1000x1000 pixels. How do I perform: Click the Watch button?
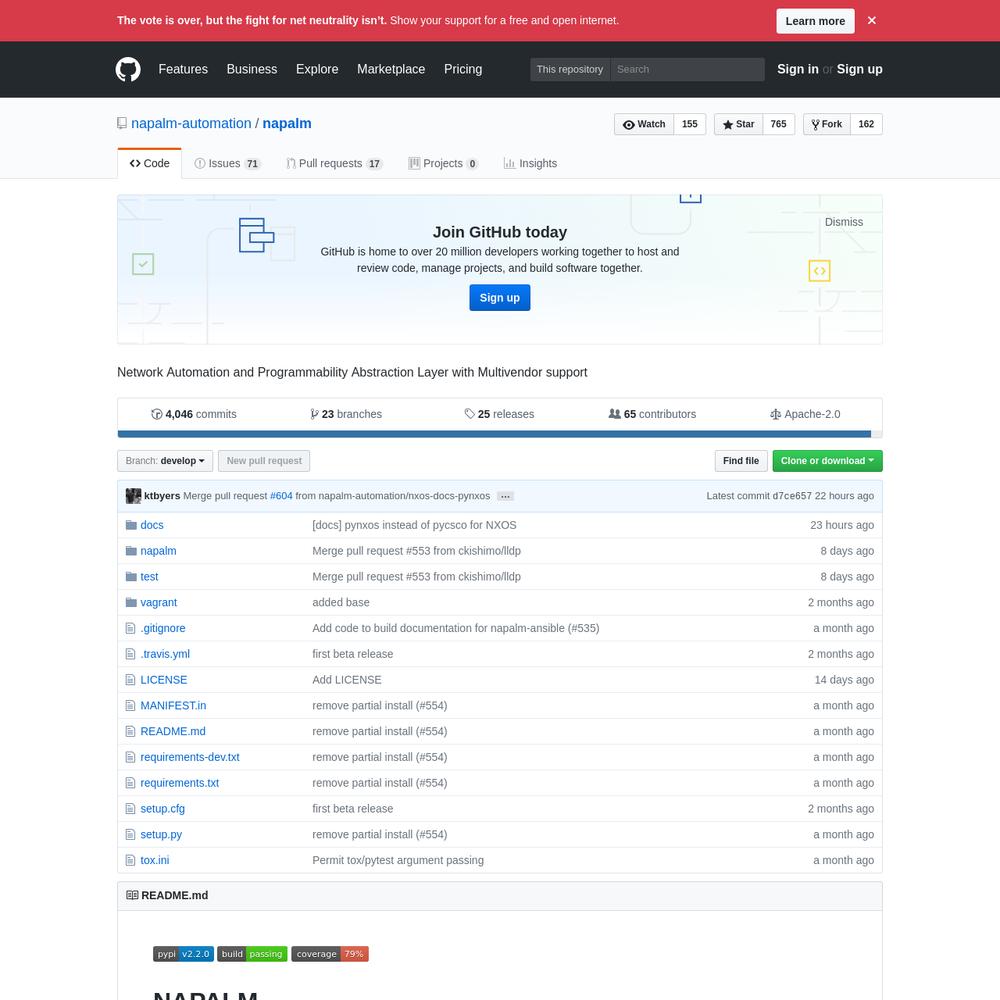[643, 124]
